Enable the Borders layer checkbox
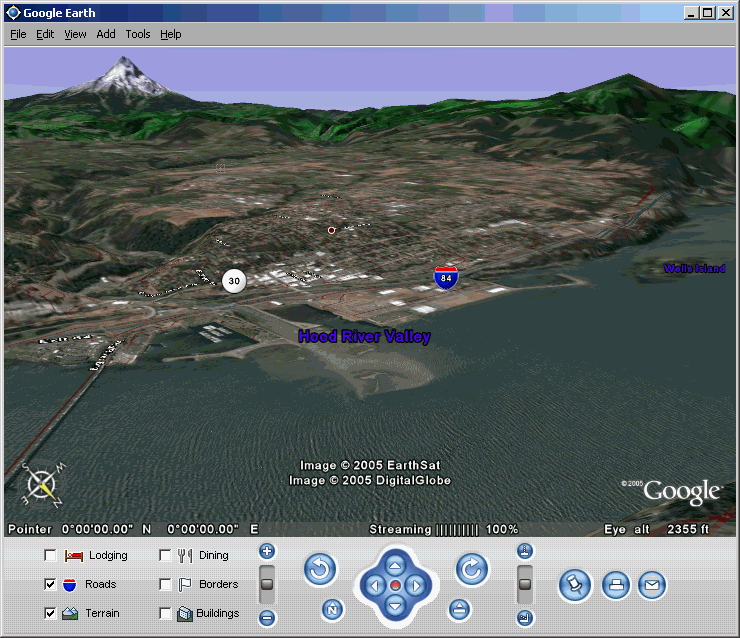This screenshot has width=740, height=638. pyautogui.click(x=165, y=584)
